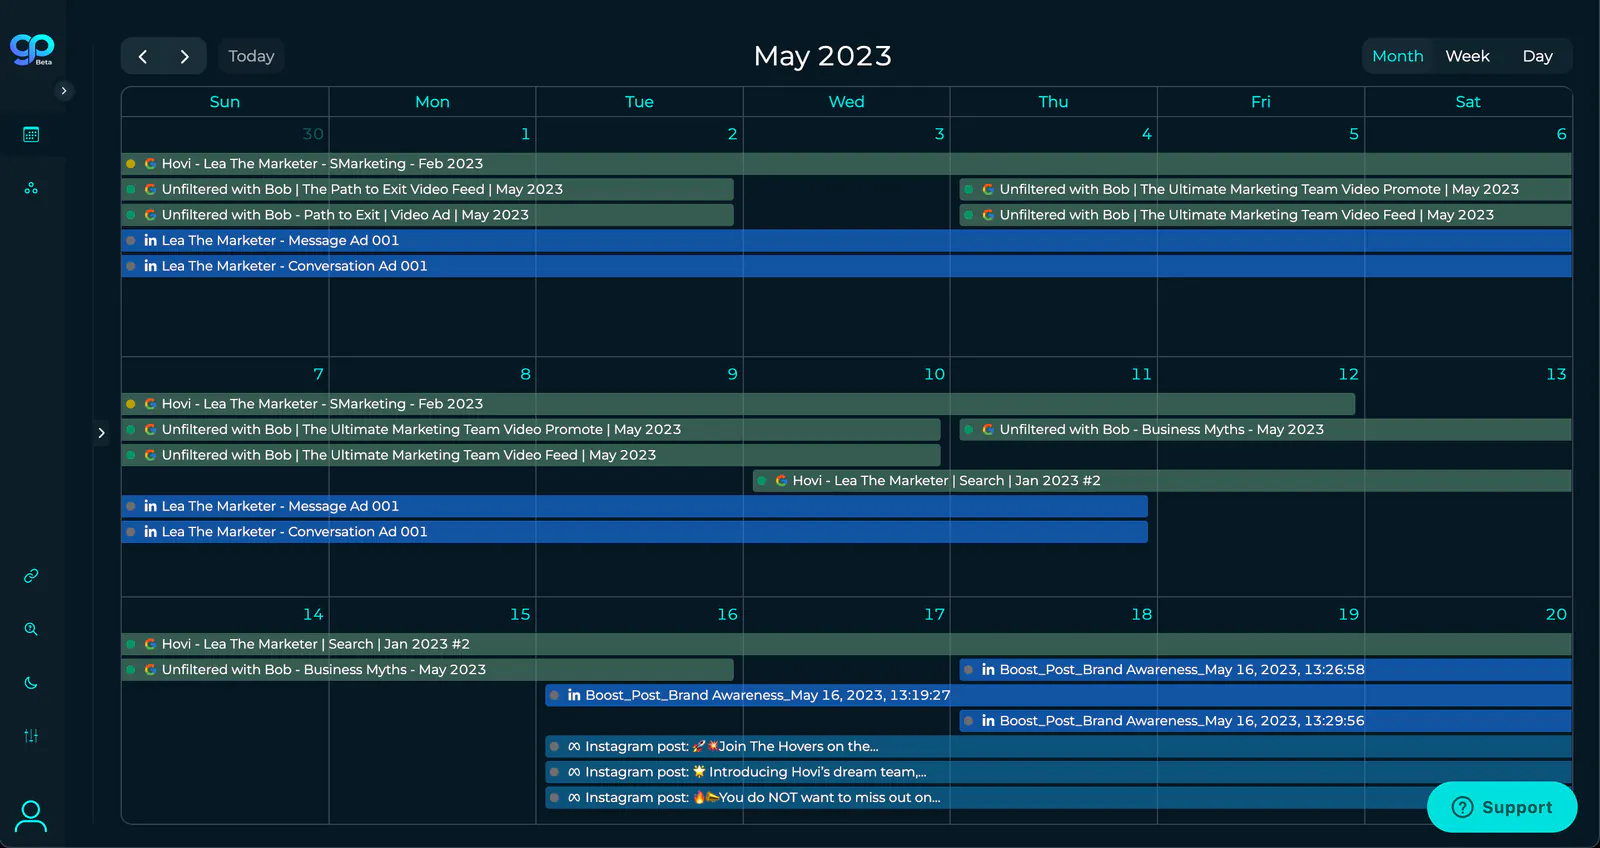
Task: Click the 'Wed' column header
Action: [x=846, y=102]
